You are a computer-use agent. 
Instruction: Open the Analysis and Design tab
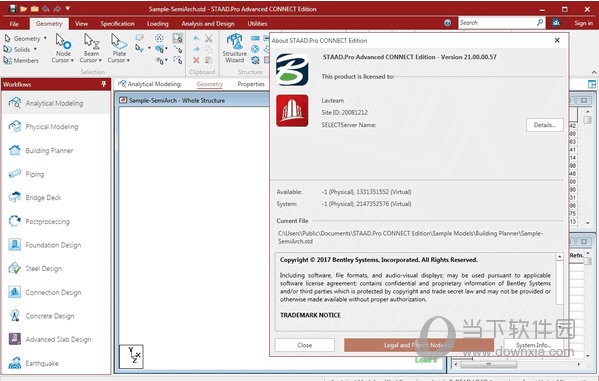[x=208, y=24]
